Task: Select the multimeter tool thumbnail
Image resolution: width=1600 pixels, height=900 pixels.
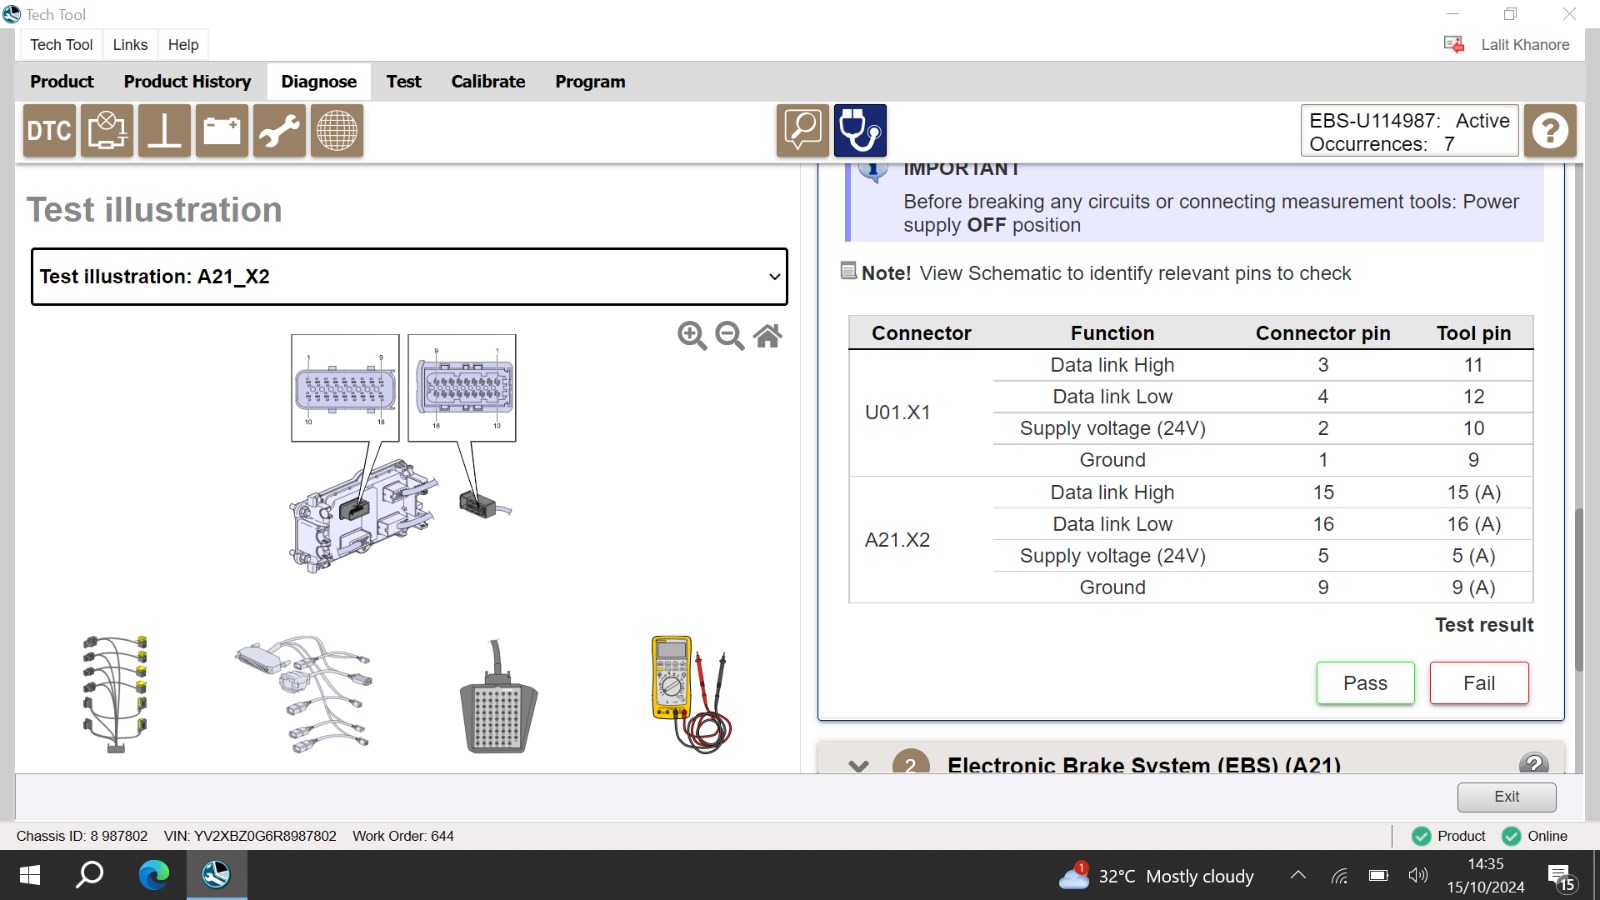Action: pos(690,694)
